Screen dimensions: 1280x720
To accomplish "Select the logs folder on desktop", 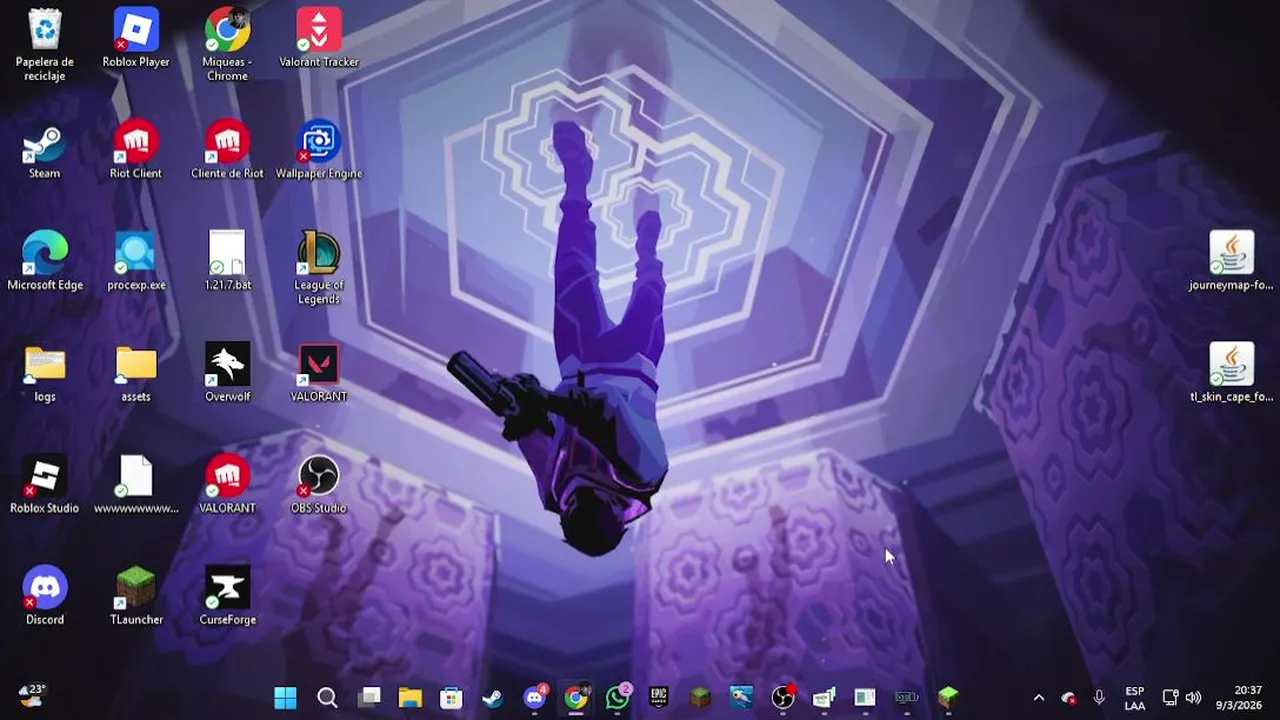I will pyautogui.click(x=45, y=373).
